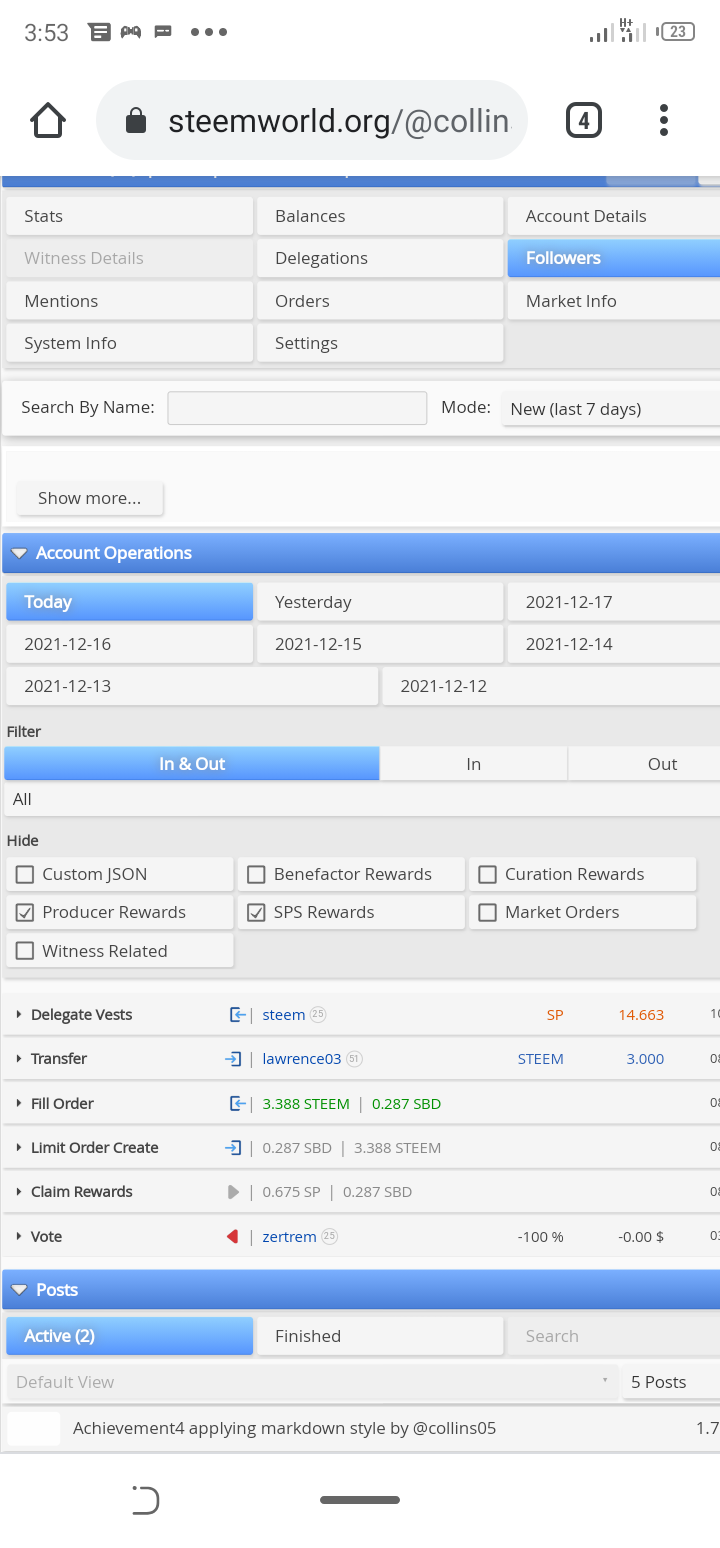Select the 2021-12-17 date tab
Viewport: 720px width, 1548px height.
coord(614,602)
